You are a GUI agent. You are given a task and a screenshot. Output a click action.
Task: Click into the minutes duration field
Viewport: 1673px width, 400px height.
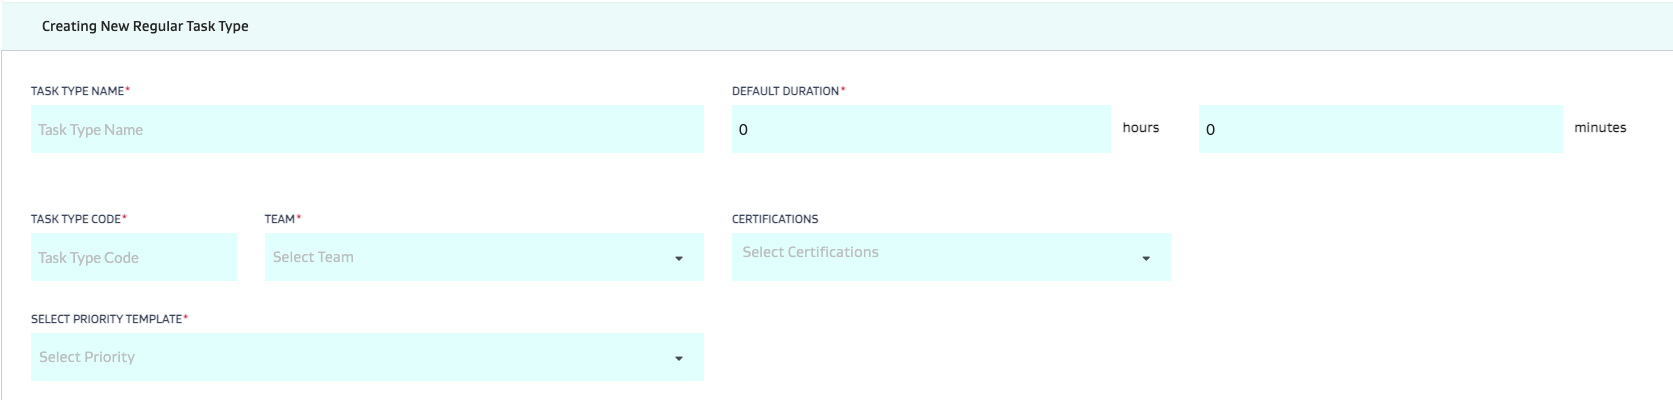[1380, 129]
